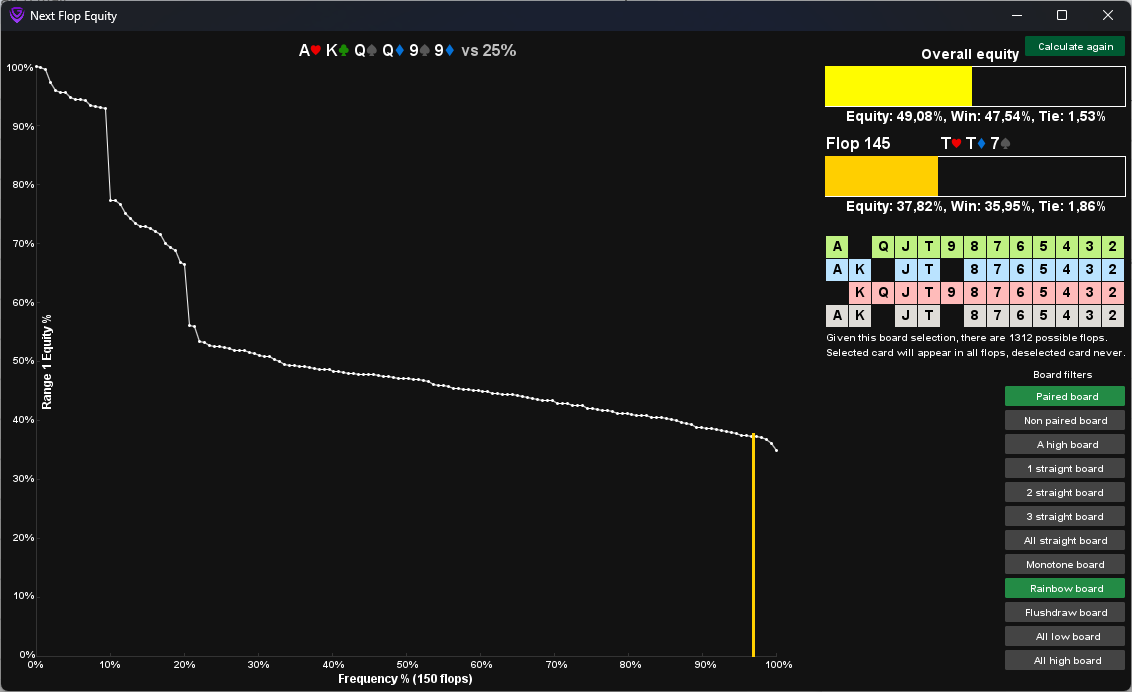Enable the Non paired board filter
The width and height of the screenshot is (1132, 692).
click(x=1065, y=421)
